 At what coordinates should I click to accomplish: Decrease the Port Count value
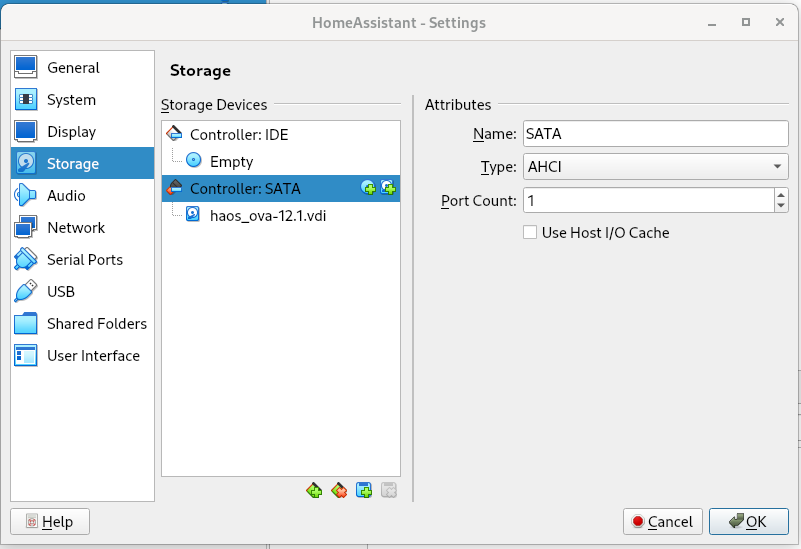click(780, 206)
